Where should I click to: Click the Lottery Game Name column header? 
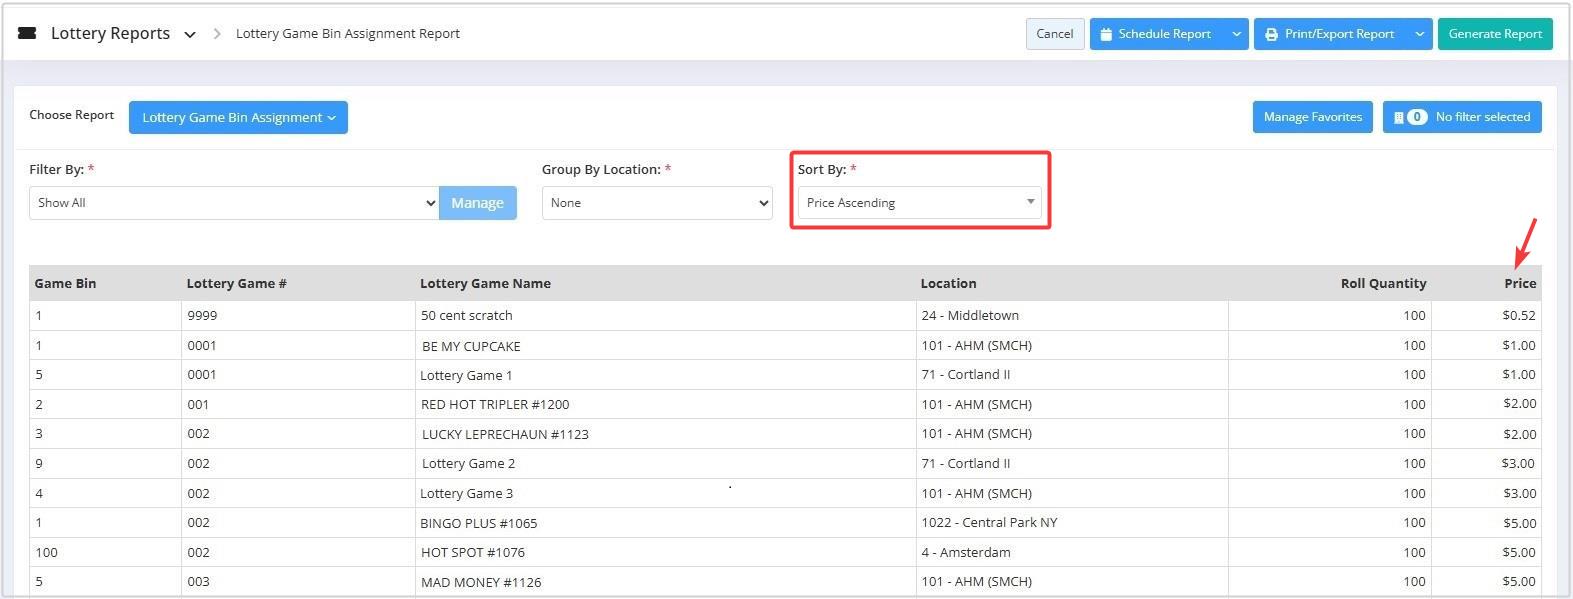485,284
